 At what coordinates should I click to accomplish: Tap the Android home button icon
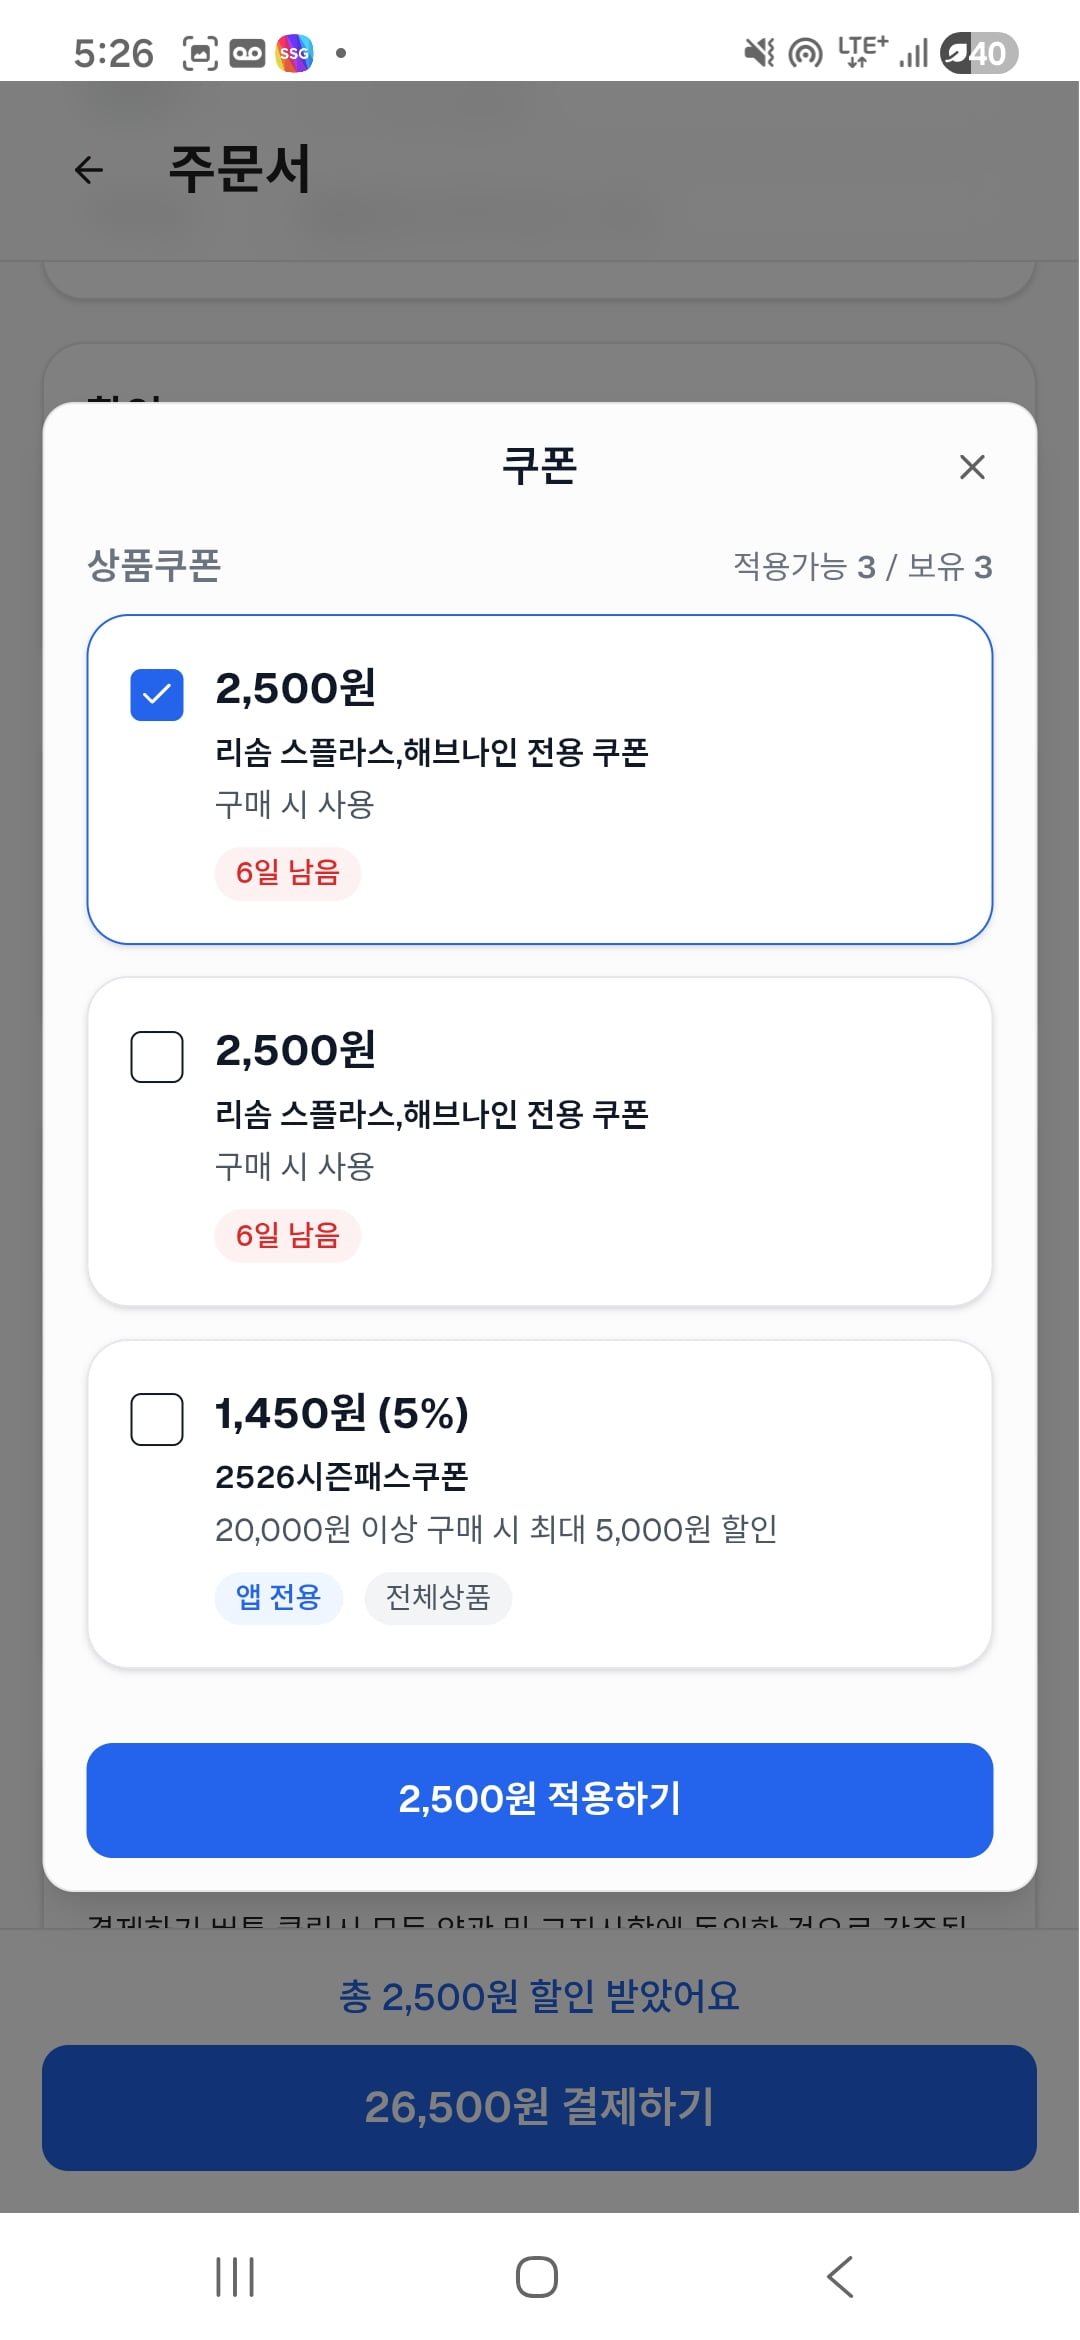pos(537,2277)
